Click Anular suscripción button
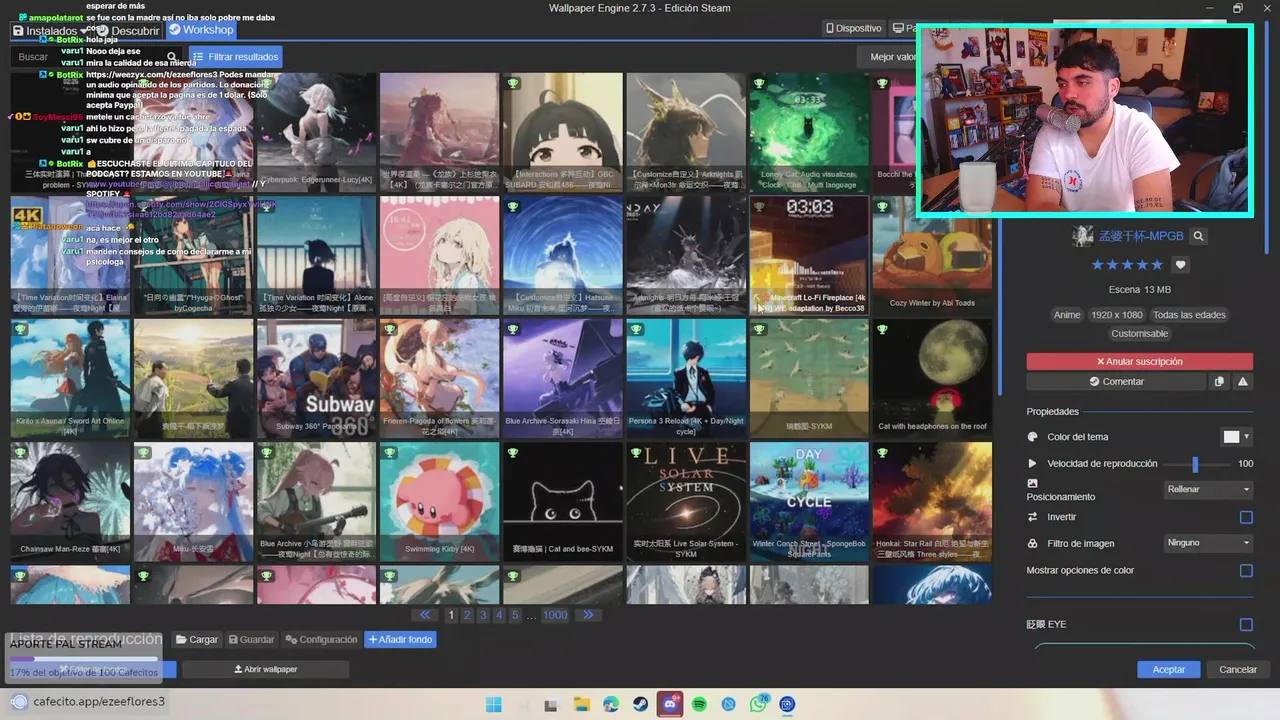 tap(1139, 361)
